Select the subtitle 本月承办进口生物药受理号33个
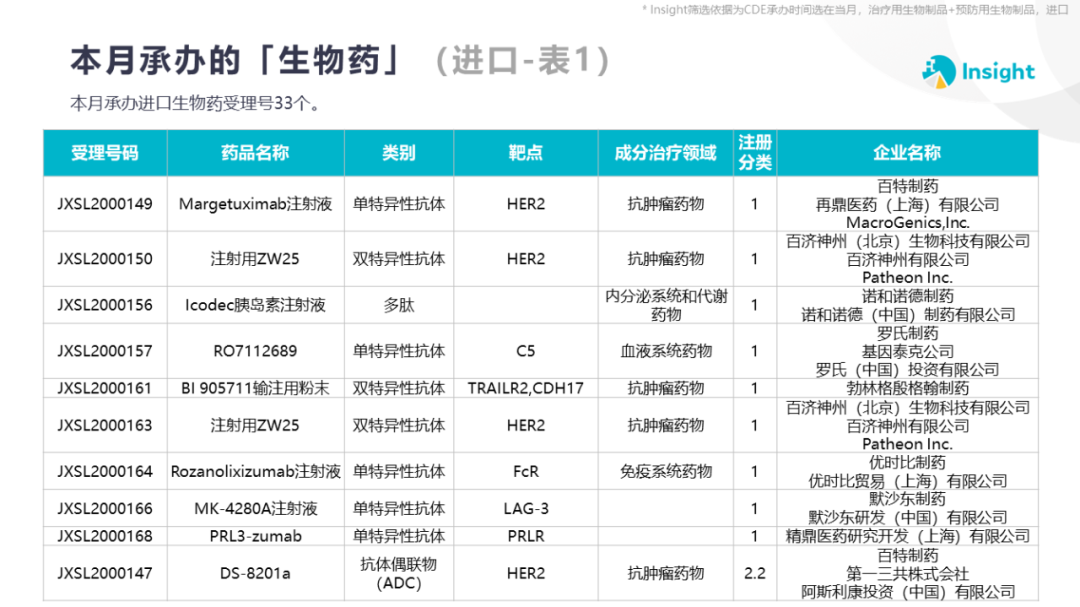Screen dimensions: 1080x607 point(195,103)
